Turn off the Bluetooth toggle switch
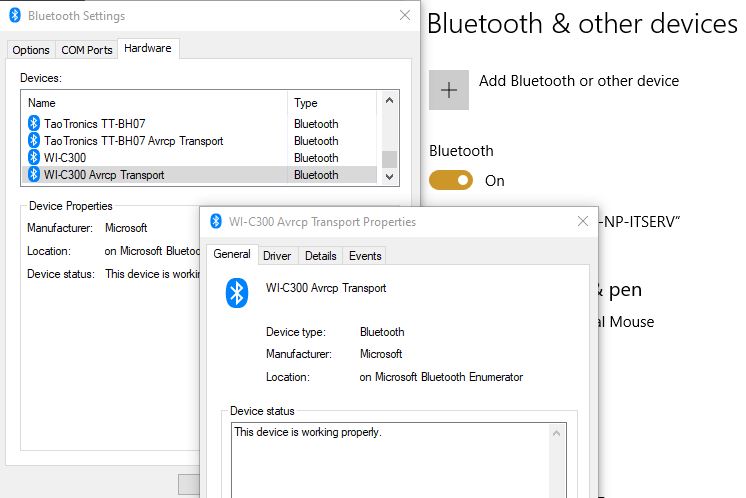This screenshot has height=498, width=746. coord(451,180)
